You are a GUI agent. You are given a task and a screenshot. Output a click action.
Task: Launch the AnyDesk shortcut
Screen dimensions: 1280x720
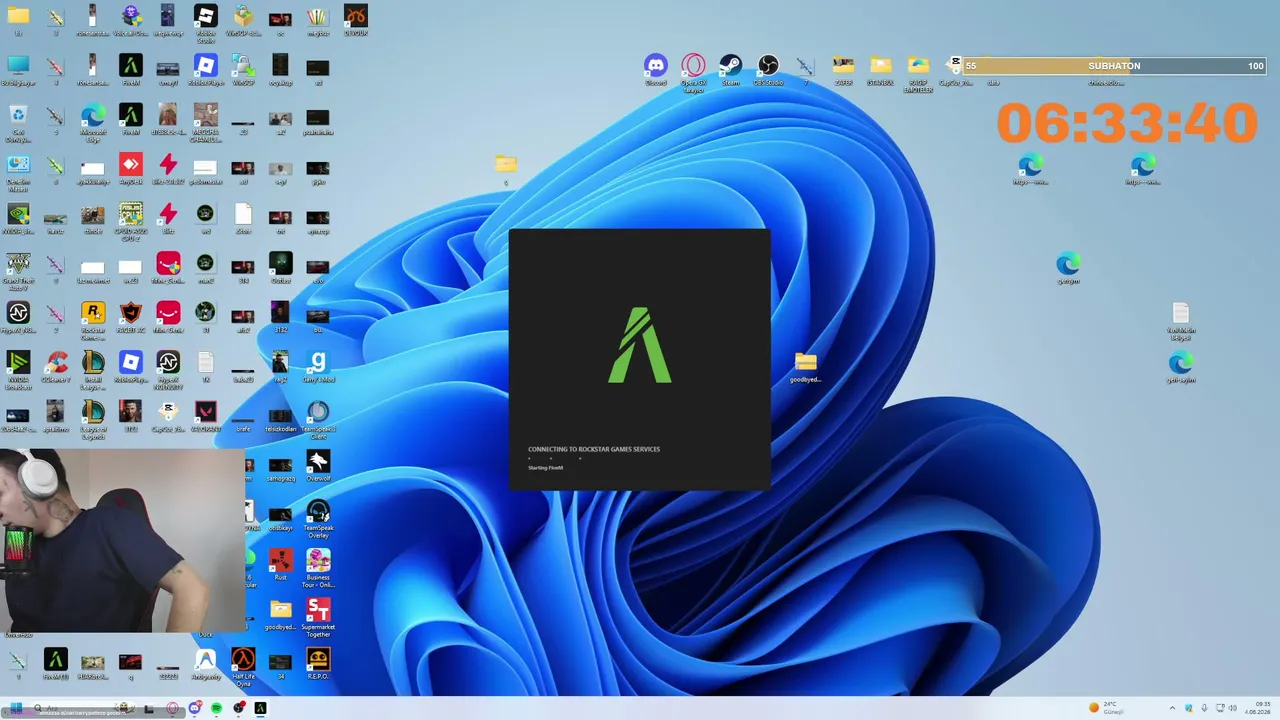point(130,169)
